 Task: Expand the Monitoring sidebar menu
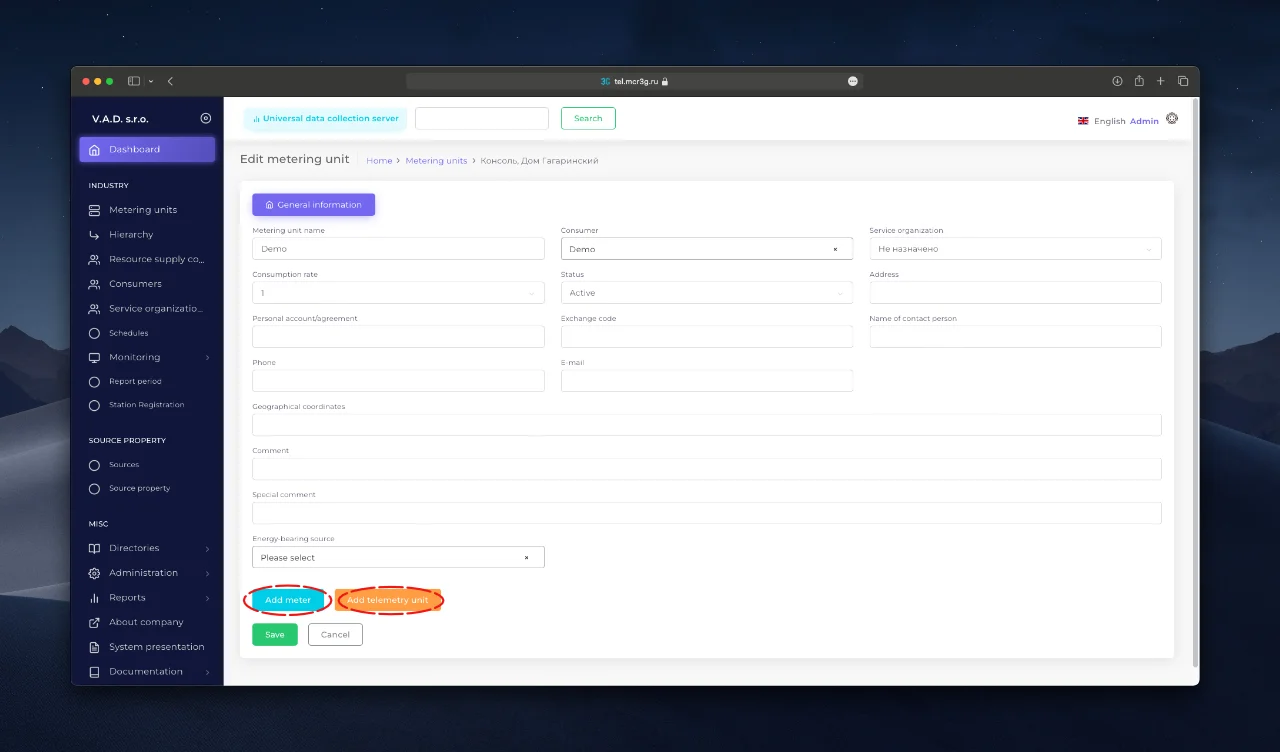tap(148, 357)
